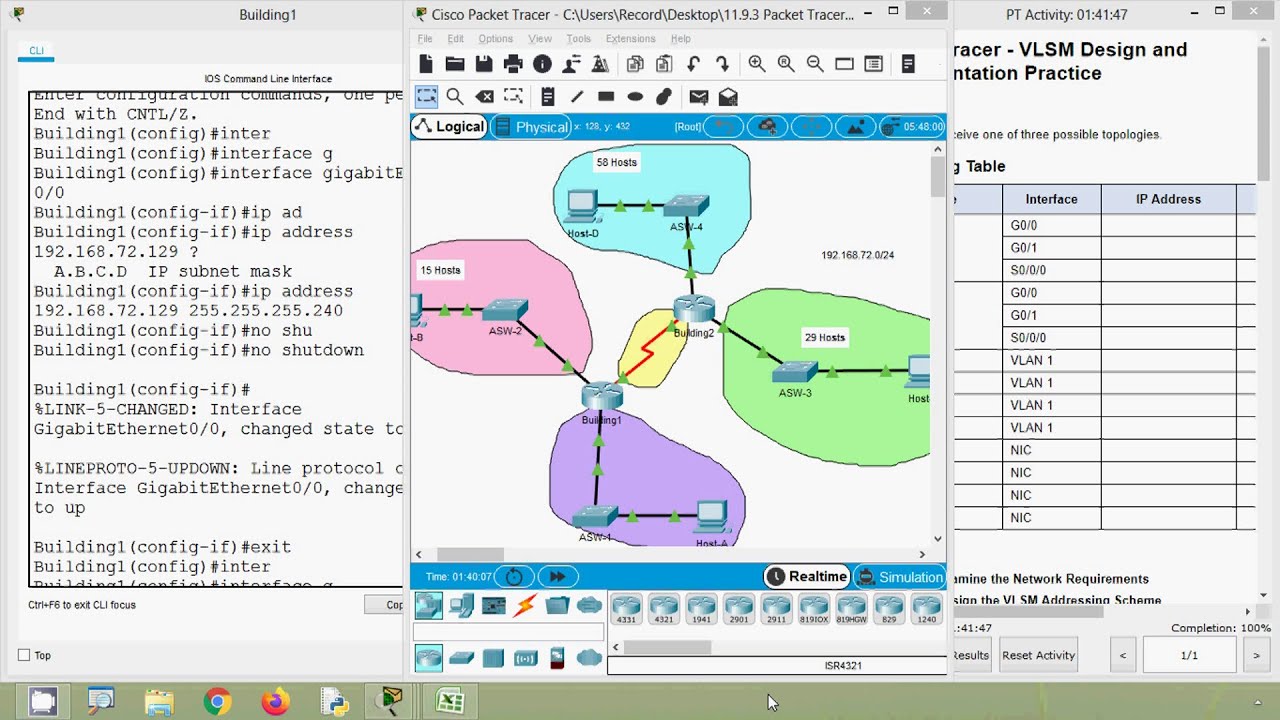Viewport: 1280px width, 720px height.
Task: Click Reset Activity button
Action: point(1038,655)
